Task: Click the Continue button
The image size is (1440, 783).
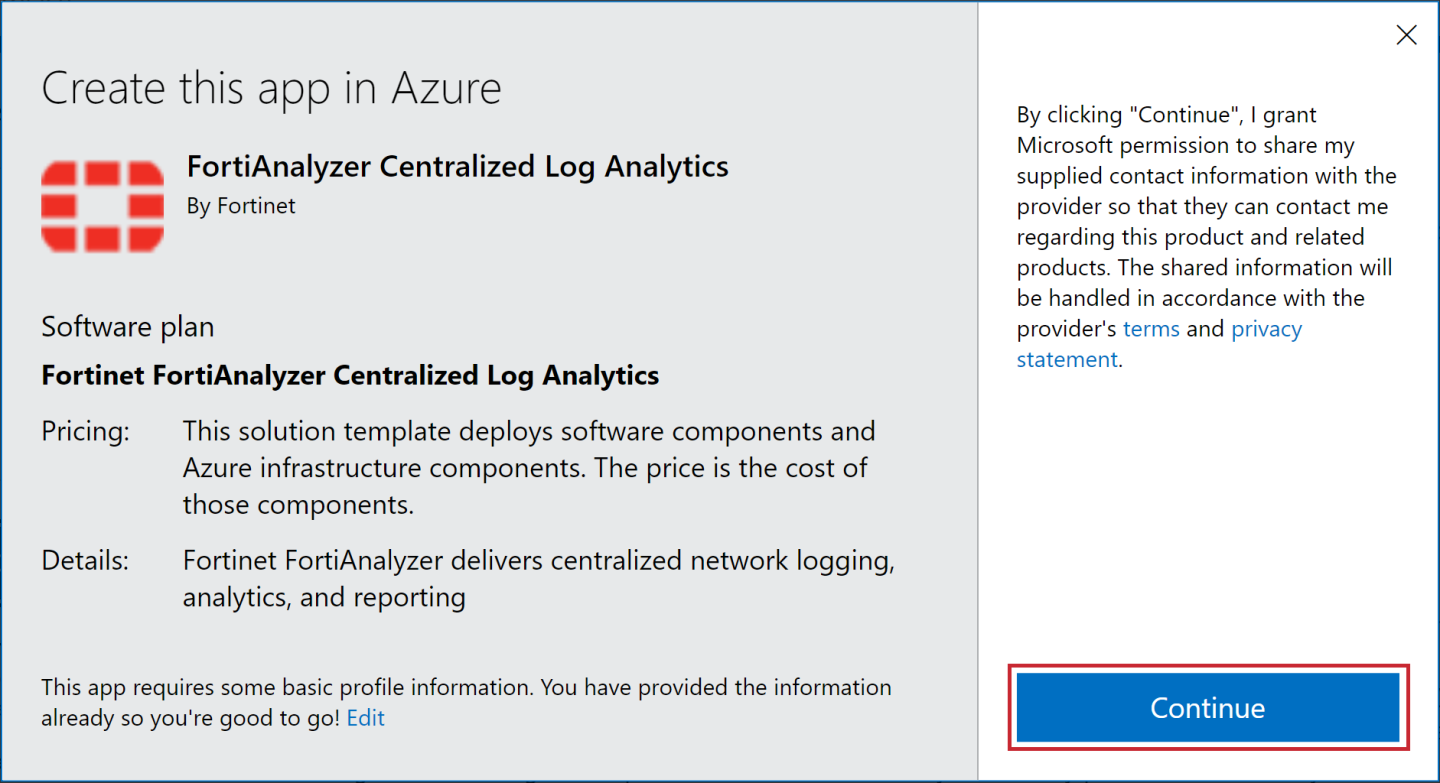Action: tap(1207, 708)
